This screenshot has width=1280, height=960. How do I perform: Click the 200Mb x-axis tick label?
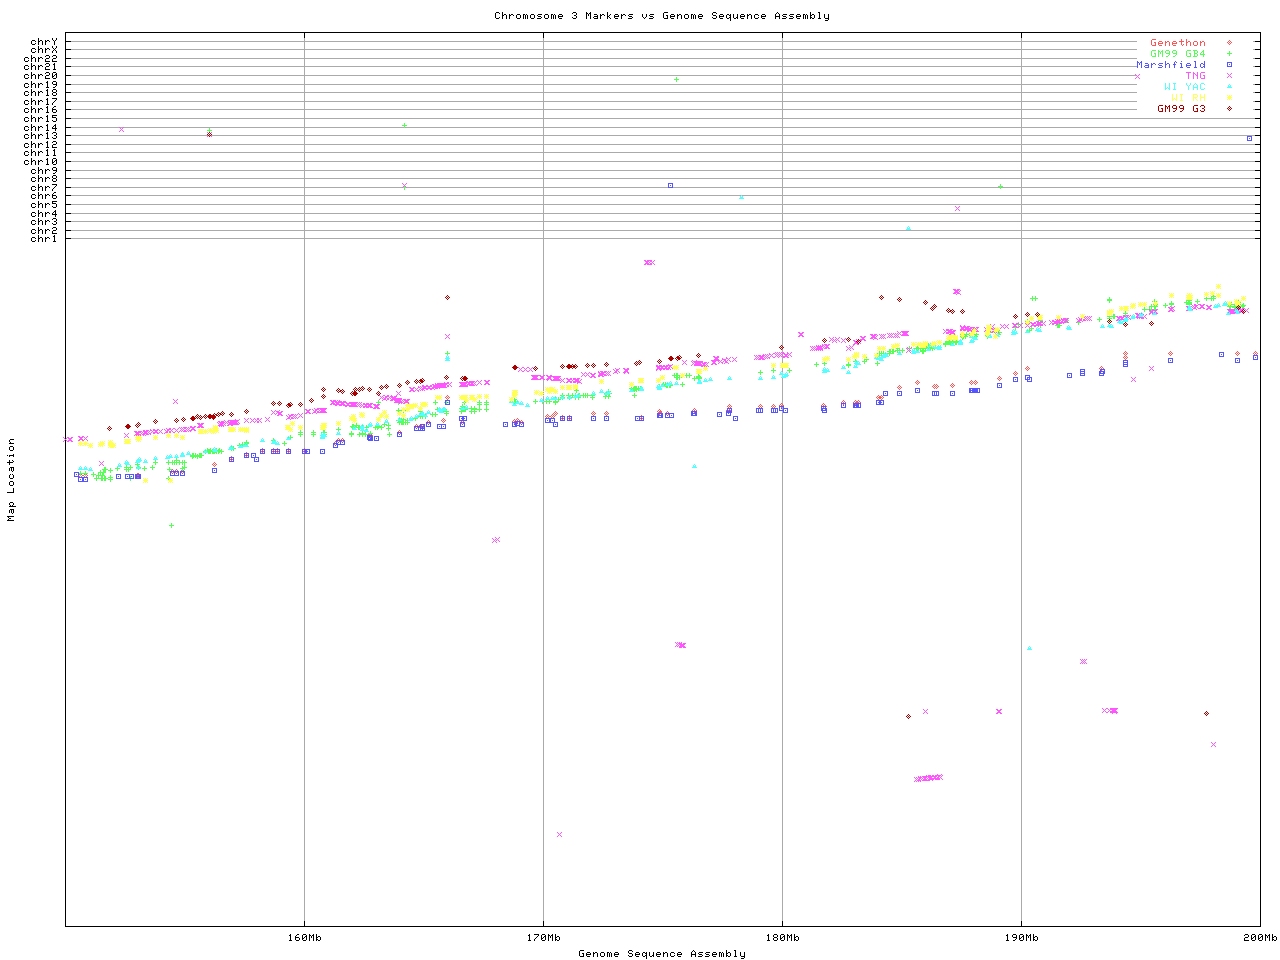[x=1259, y=938]
